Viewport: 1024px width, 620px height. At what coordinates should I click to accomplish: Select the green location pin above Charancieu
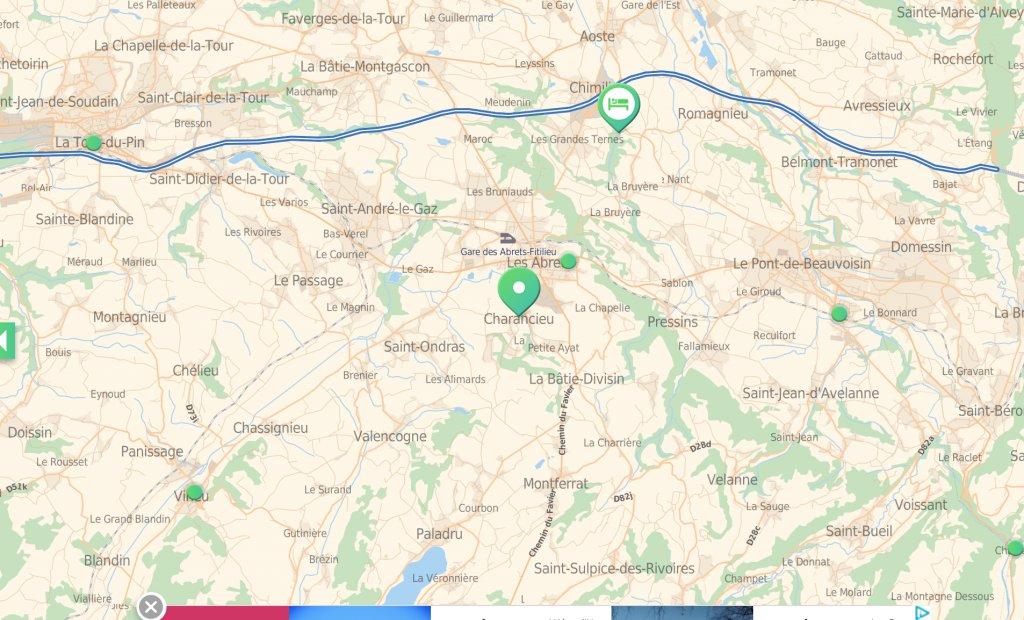click(519, 291)
